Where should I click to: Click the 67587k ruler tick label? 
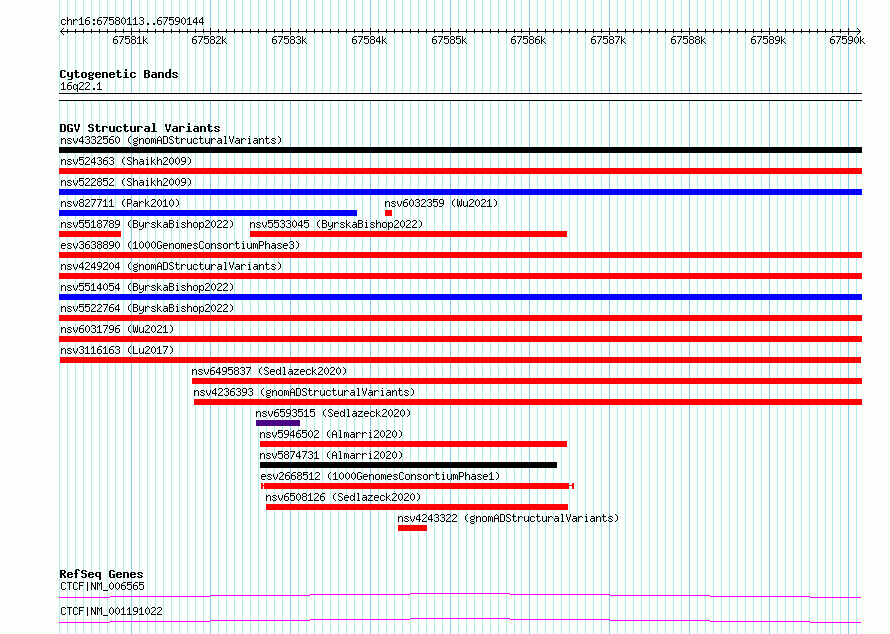pos(608,40)
